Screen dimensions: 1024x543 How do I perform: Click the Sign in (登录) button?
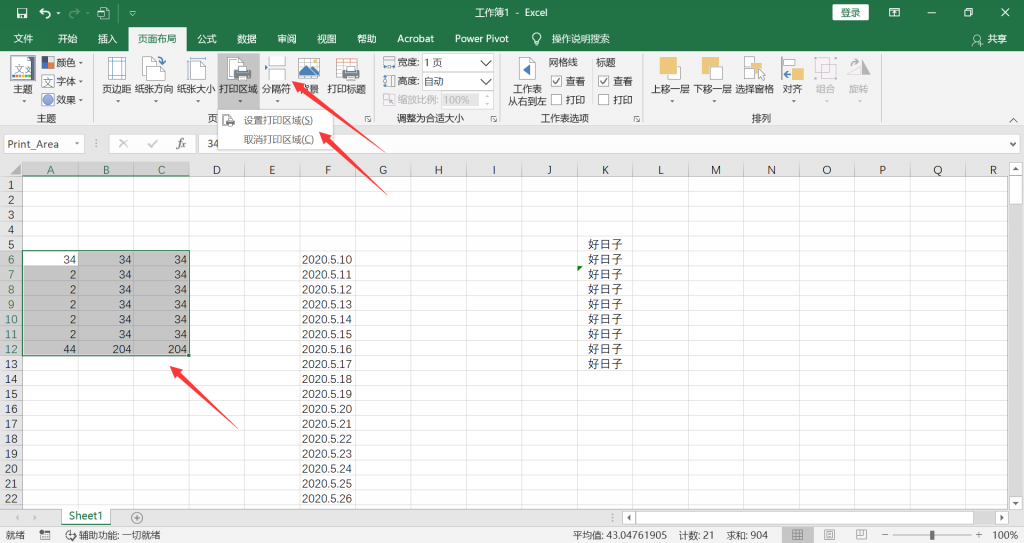coord(850,12)
